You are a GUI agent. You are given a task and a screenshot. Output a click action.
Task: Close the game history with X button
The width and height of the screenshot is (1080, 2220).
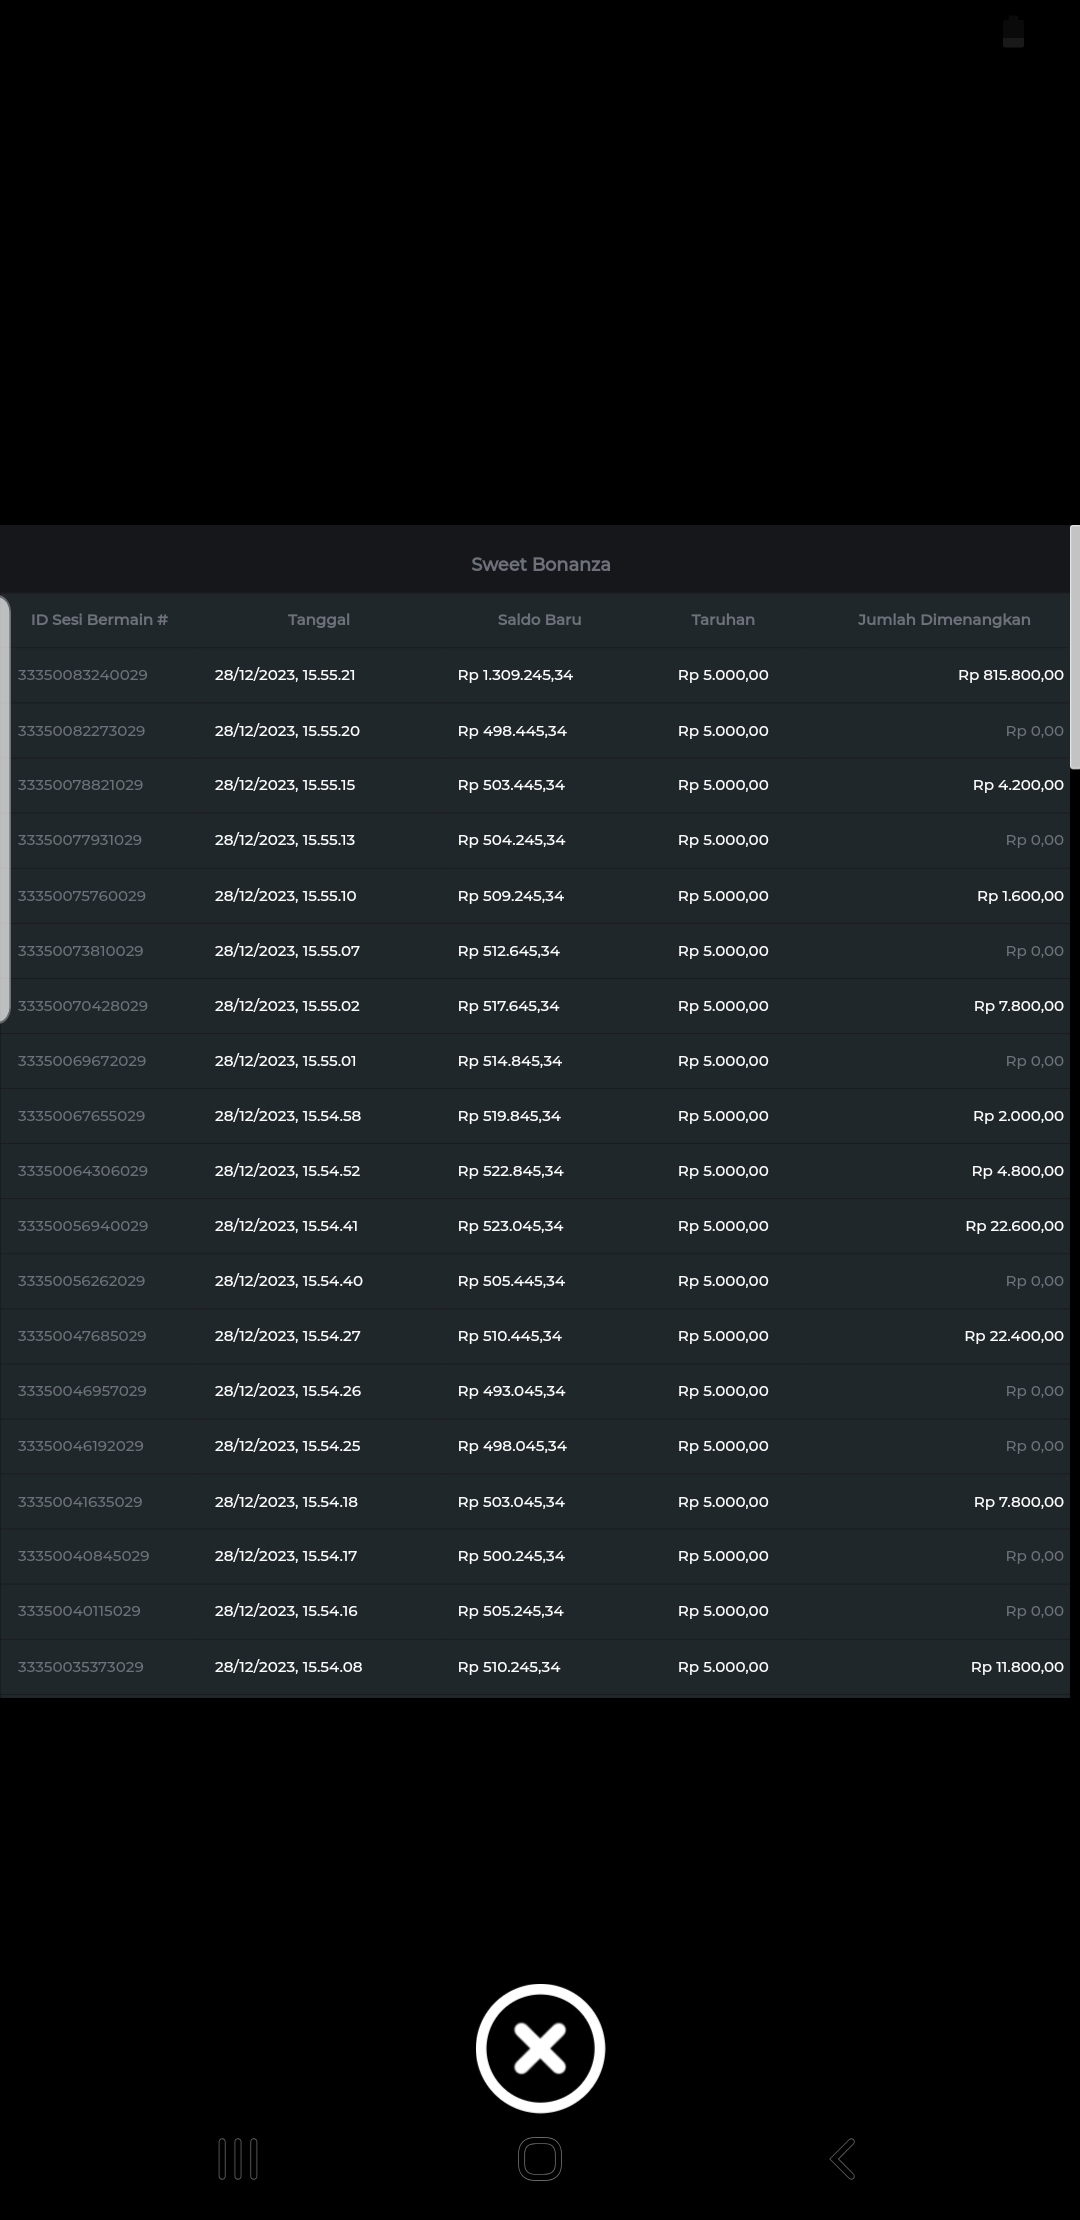540,2048
